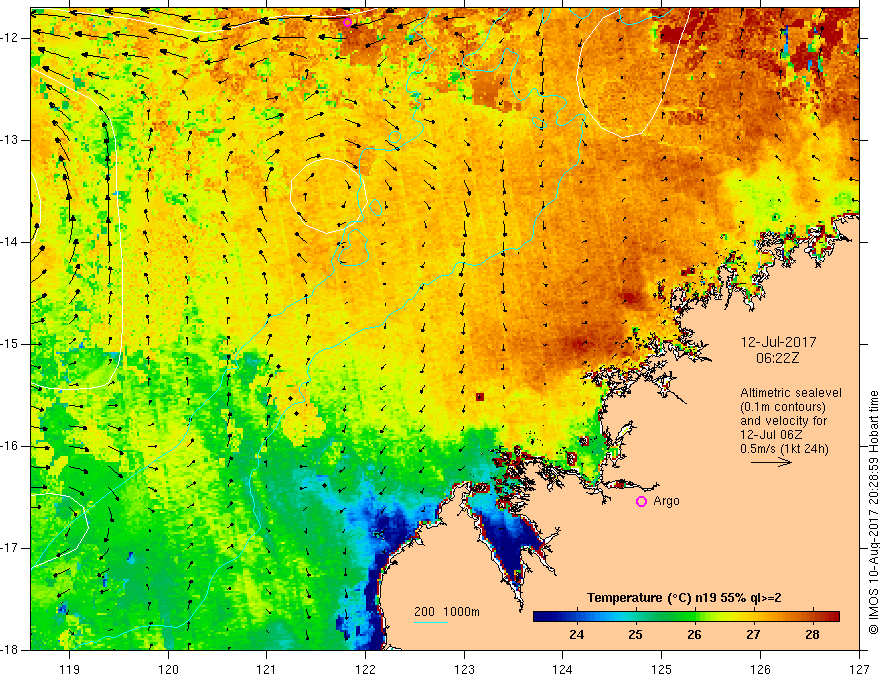Click the cyan isobath legend line
Image resolution: width=880 pixels, height=680 pixels.
tap(431, 622)
